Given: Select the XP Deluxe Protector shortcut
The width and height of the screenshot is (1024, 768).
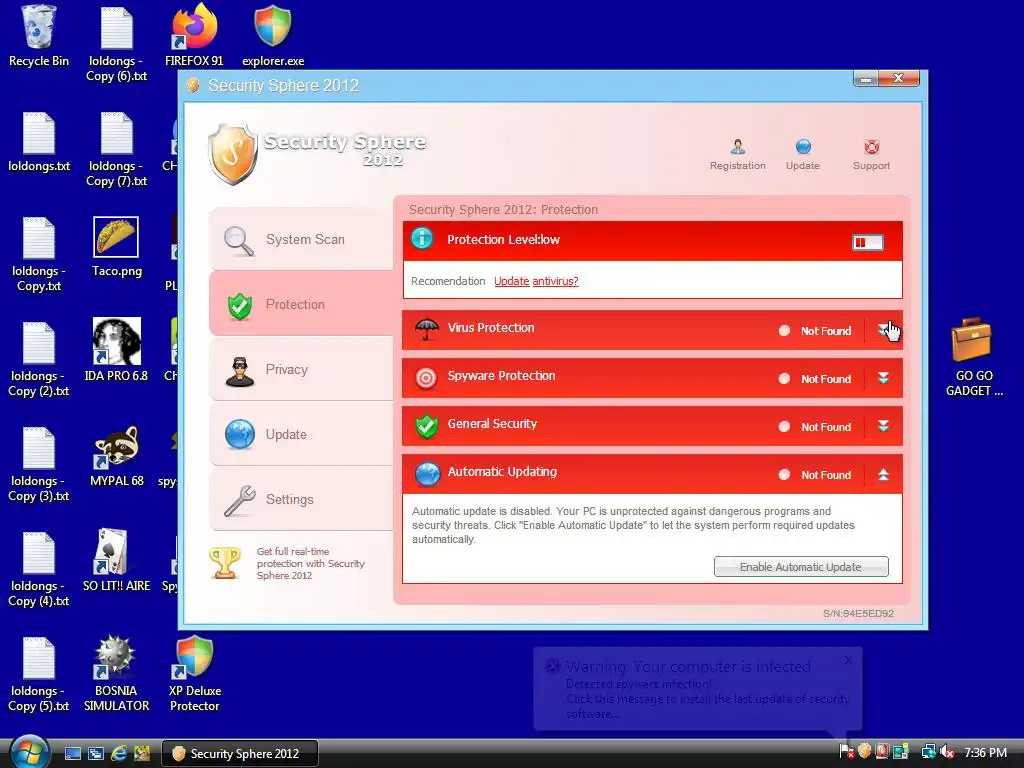Looking at the screenshot, I should 195,673.
